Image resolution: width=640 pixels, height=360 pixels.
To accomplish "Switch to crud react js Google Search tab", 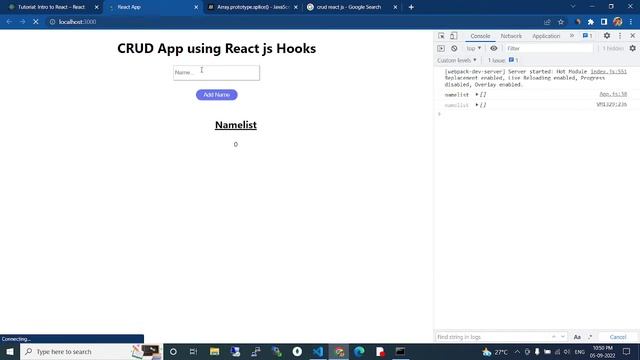I will (x=349, y=7).
